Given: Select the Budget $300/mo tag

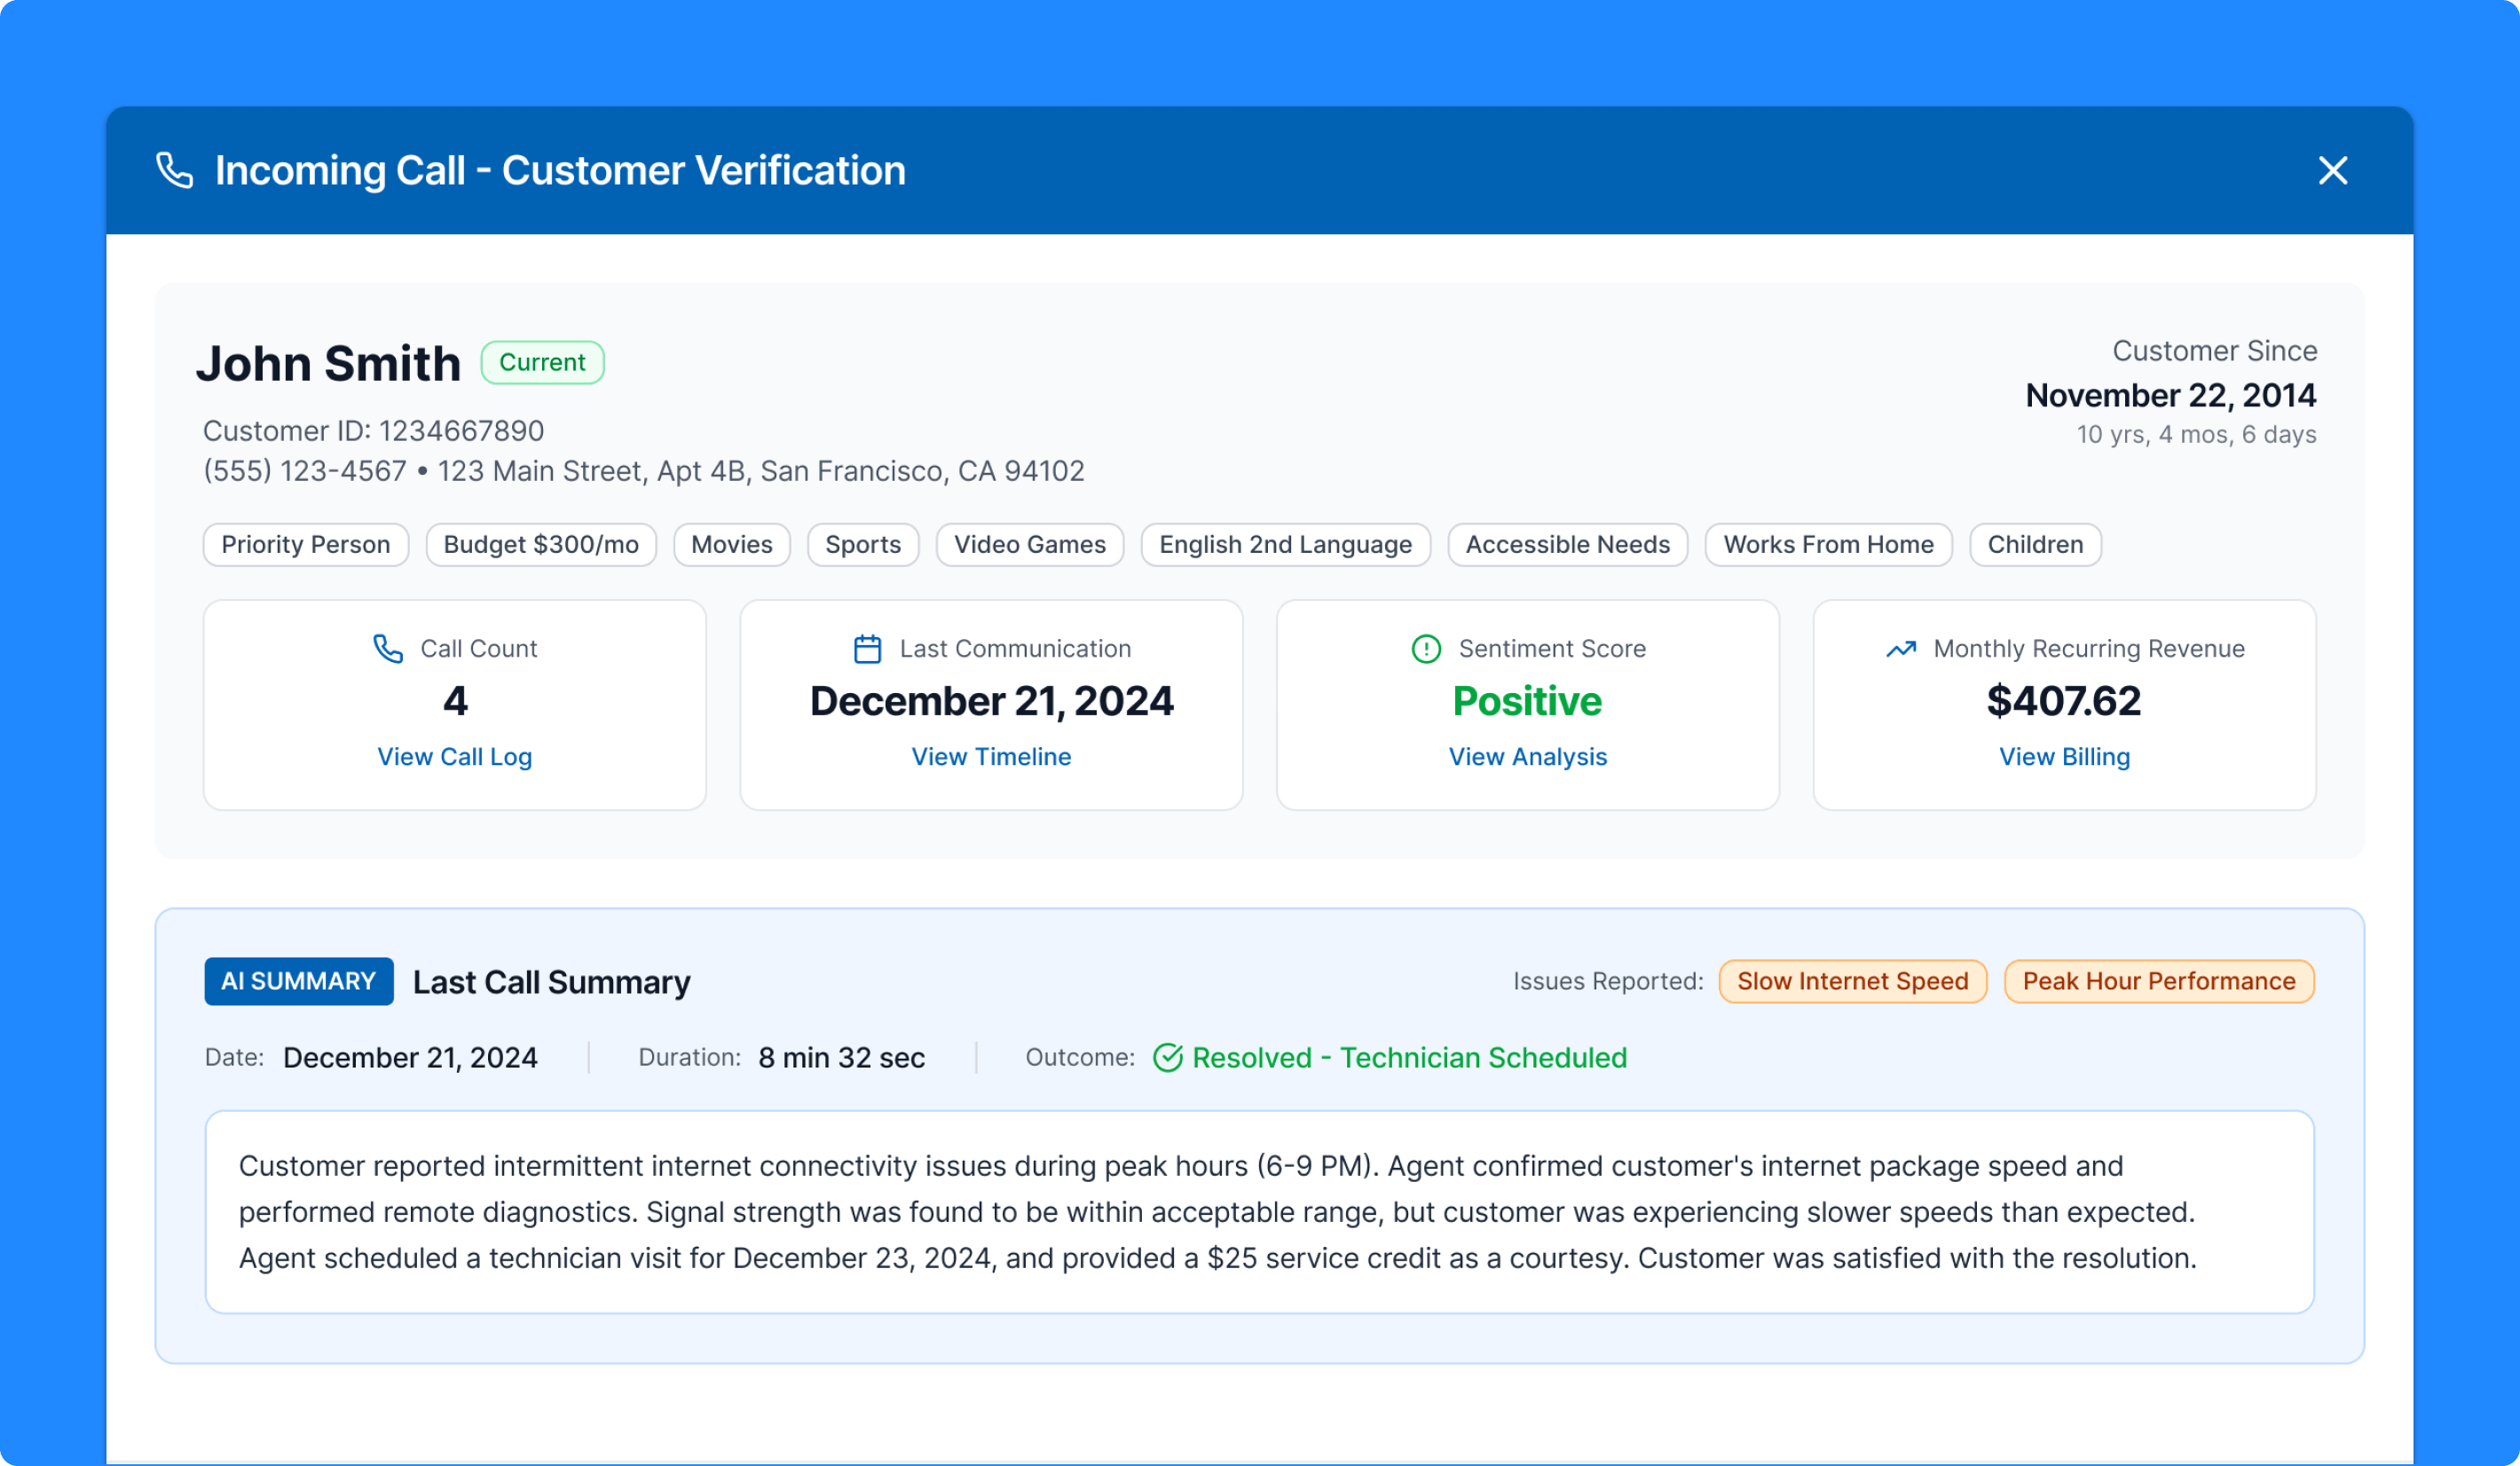Looking at the screenshot, I should pos(540,545).
